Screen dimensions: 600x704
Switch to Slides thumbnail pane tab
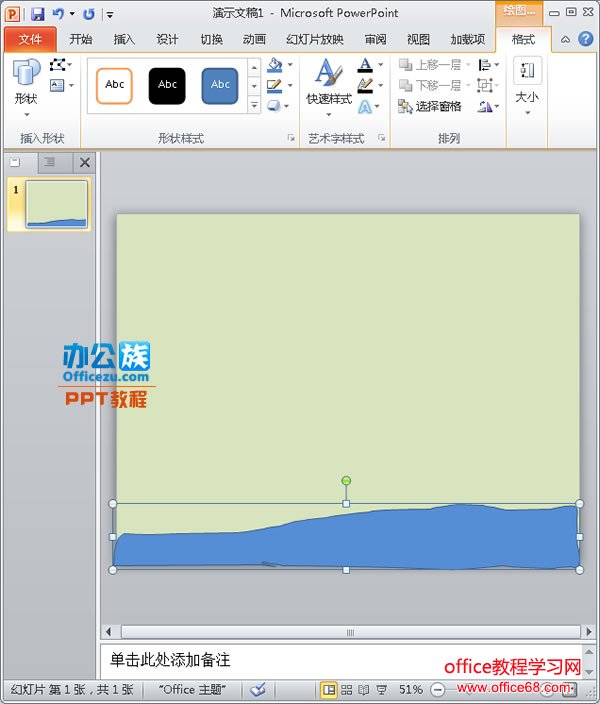pyautogui.click(x=16, y=162)
